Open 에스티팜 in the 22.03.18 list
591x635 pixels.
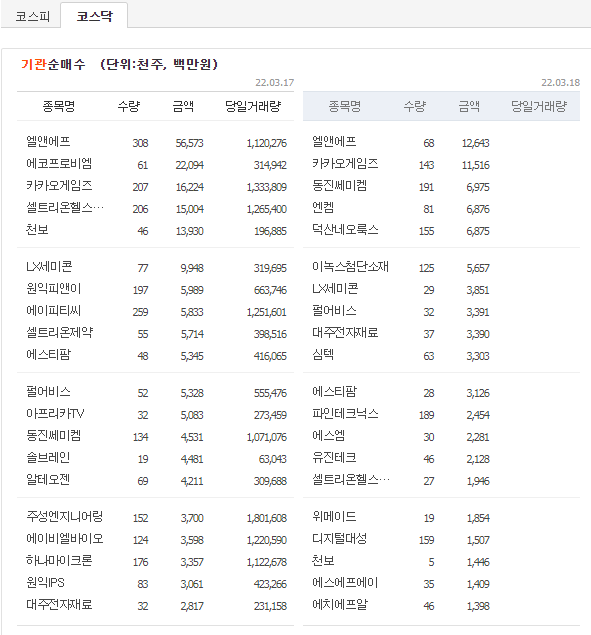click(x=335, y=392)
